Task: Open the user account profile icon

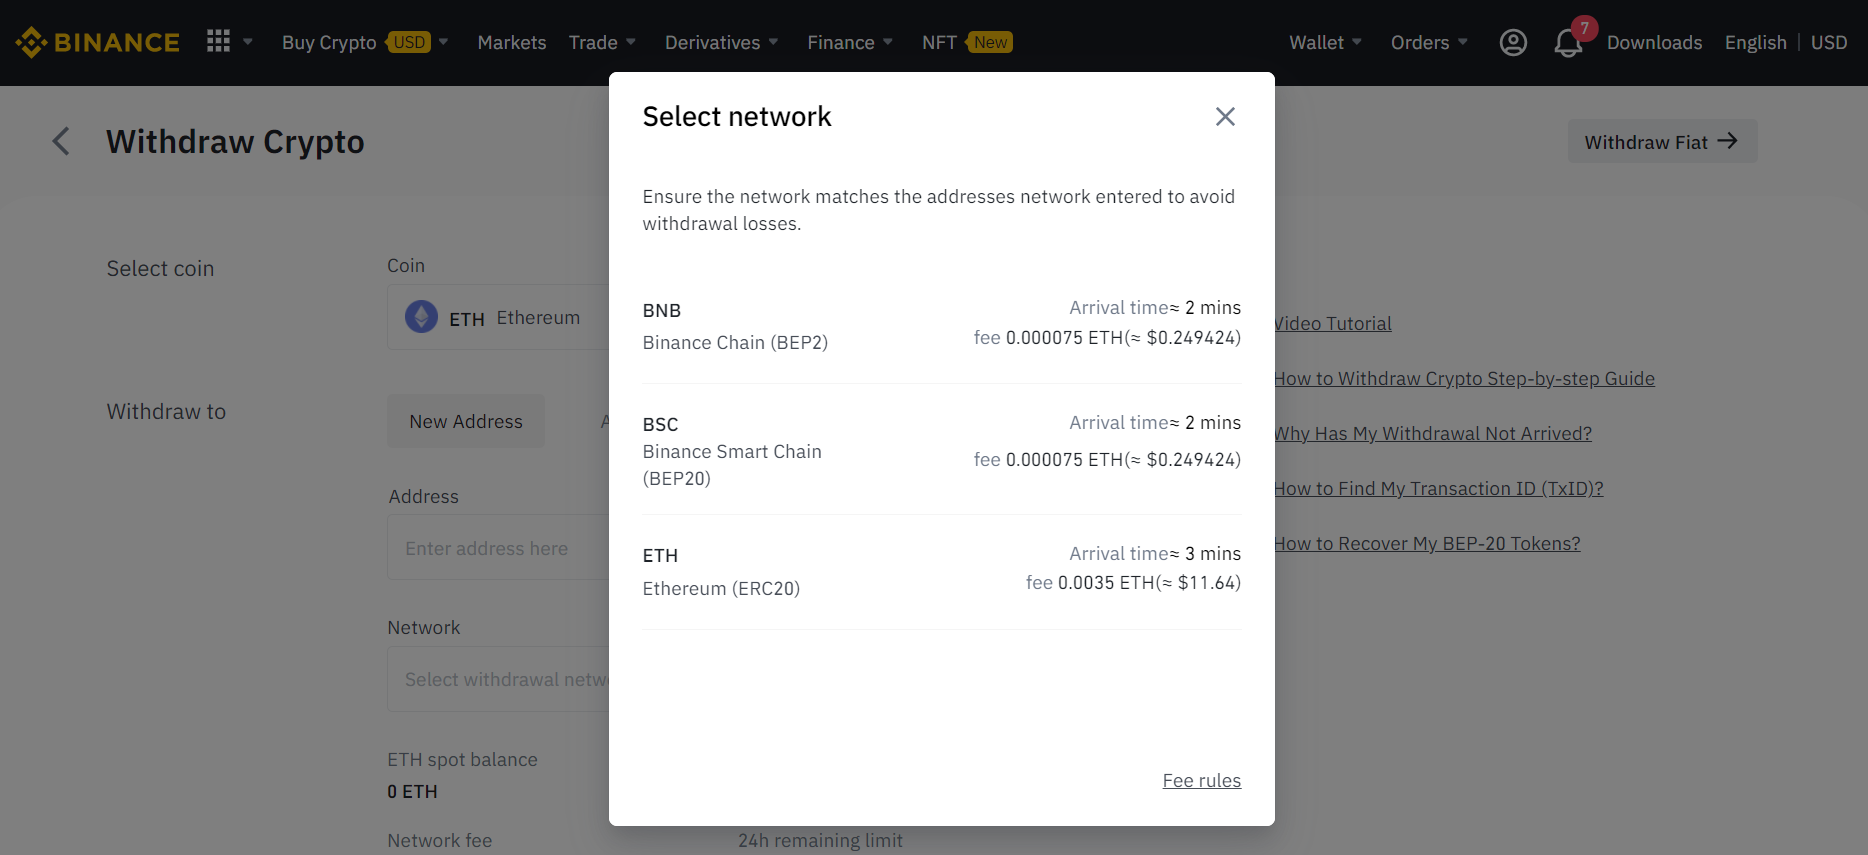Action: [x=1513, y=42]
